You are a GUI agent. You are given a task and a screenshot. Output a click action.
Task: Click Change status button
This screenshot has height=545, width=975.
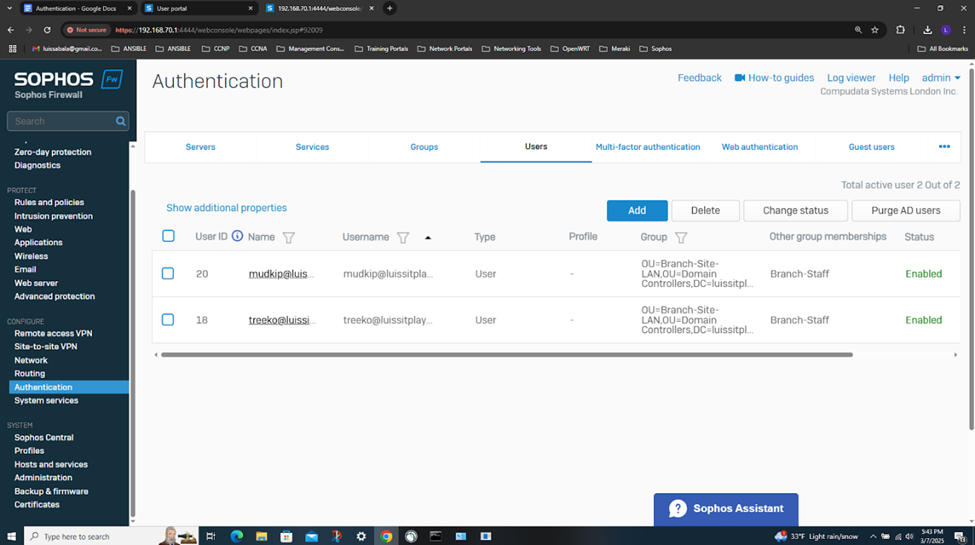[x=795, y=210]
